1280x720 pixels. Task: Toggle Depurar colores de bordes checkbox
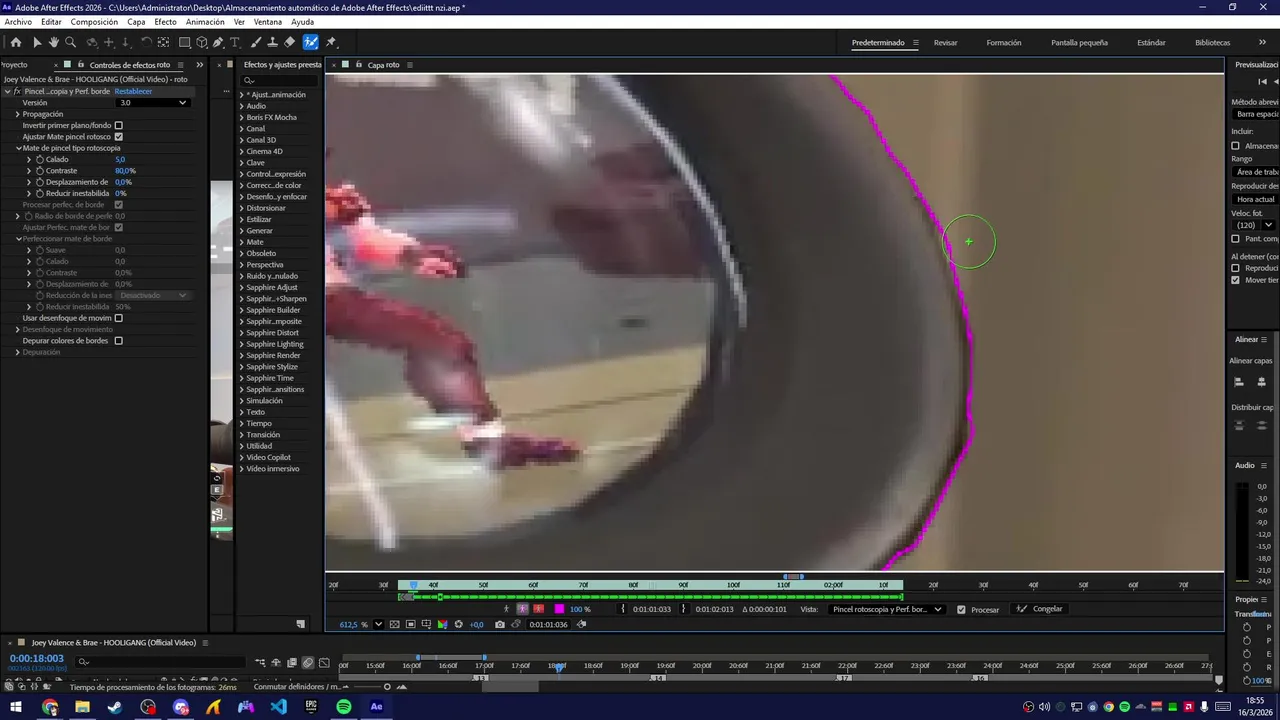click(x=118, y=341)
